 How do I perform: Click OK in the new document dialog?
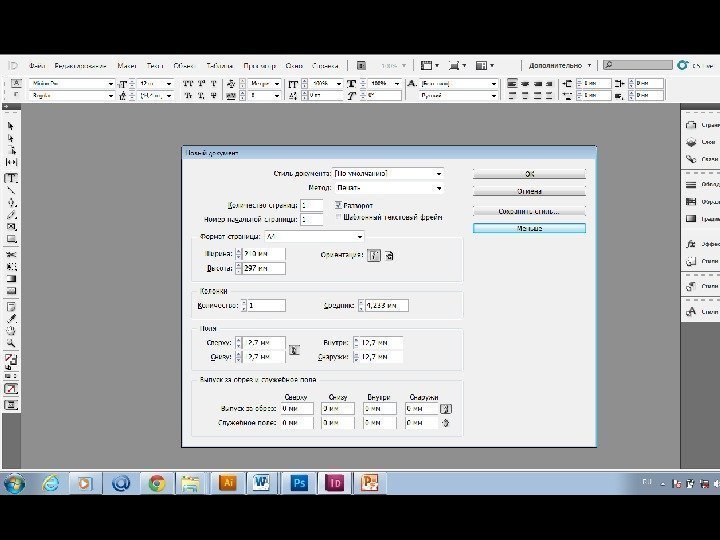pos(529,174)
